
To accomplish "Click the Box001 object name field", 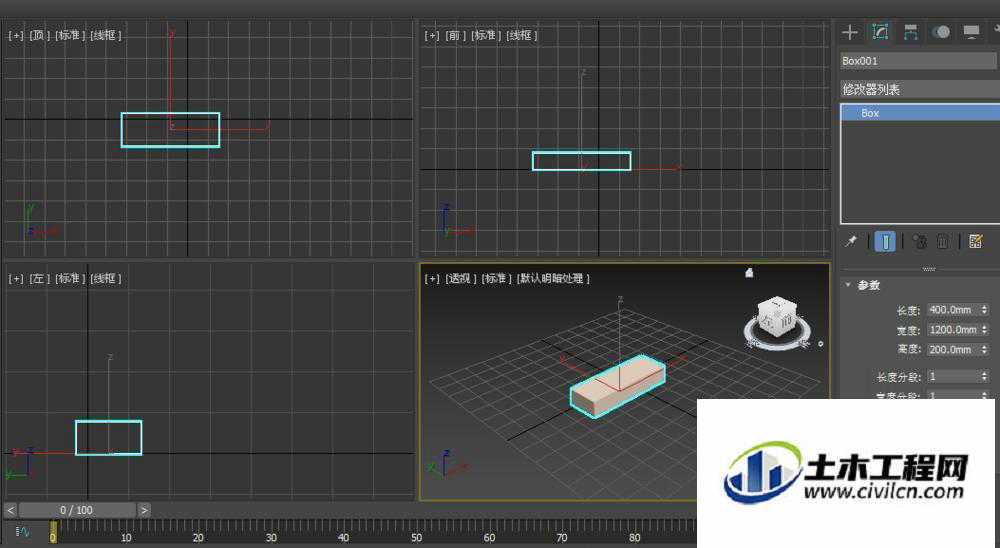I will 920,61.
